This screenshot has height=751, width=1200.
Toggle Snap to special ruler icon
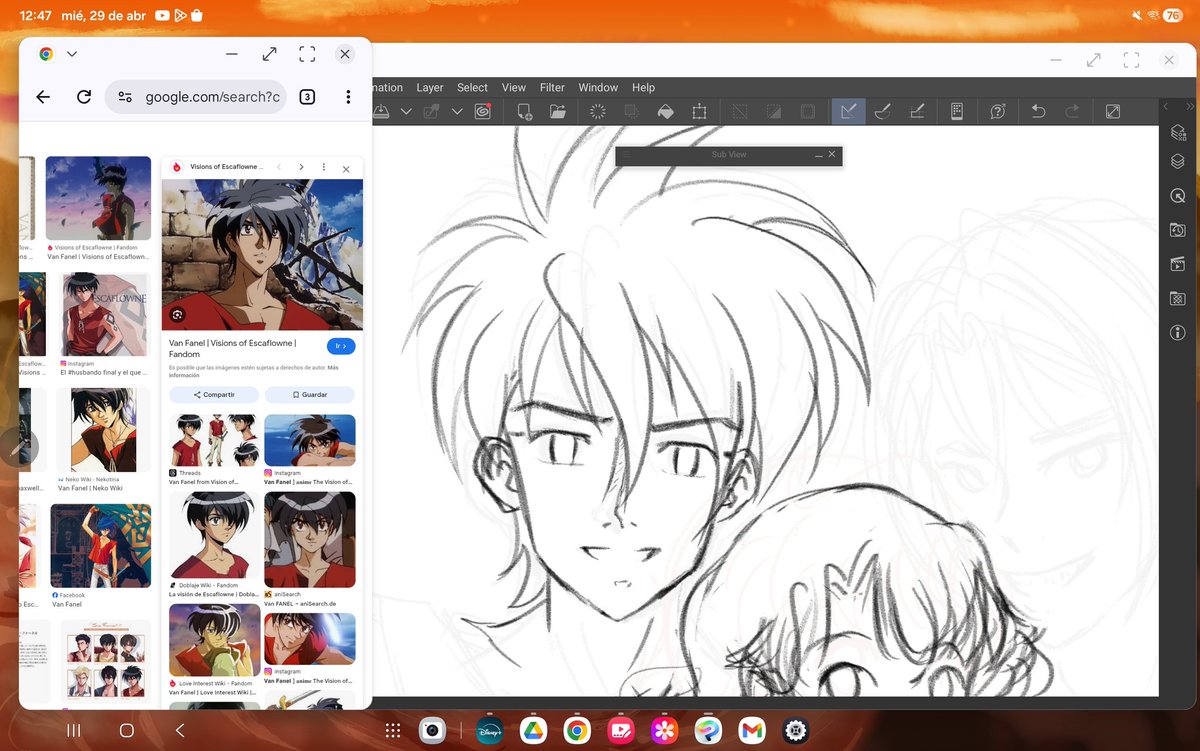click(x=882, y=112)
